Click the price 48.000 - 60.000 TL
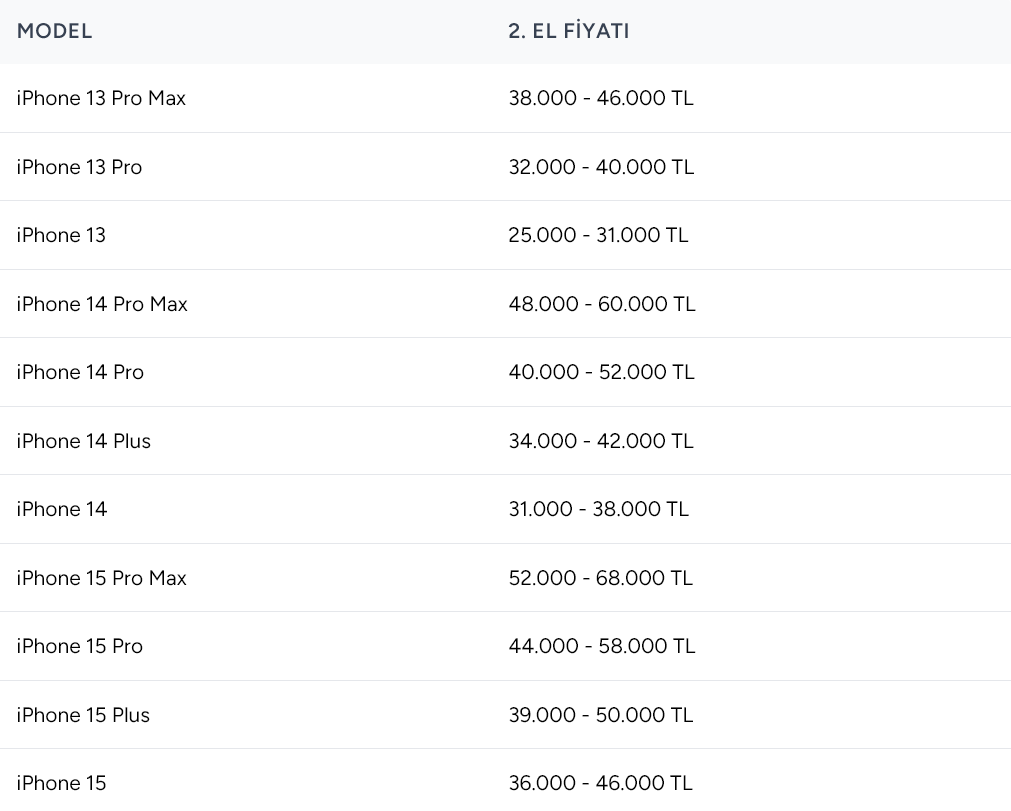 coord(602,304)
